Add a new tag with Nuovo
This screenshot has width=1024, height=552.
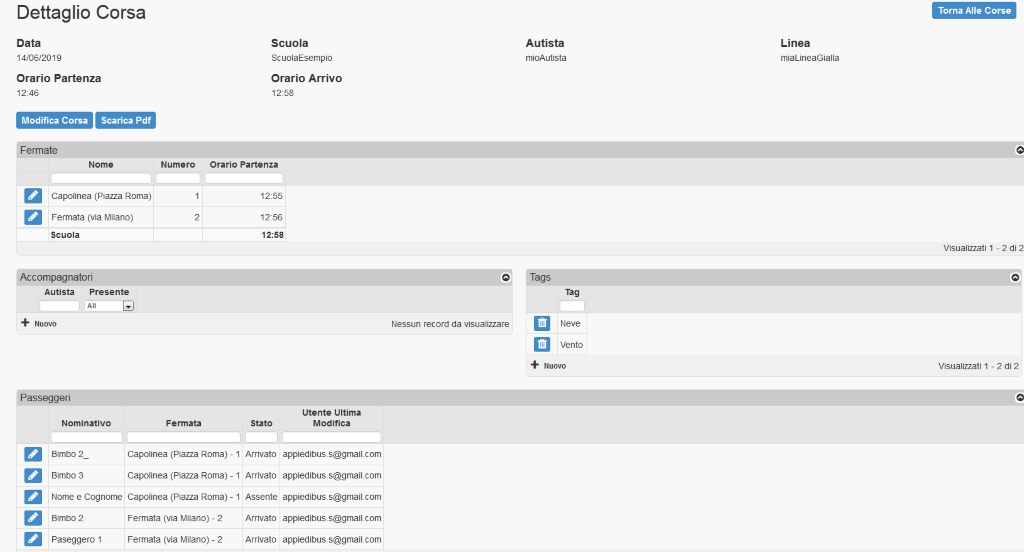pos(548,366)
